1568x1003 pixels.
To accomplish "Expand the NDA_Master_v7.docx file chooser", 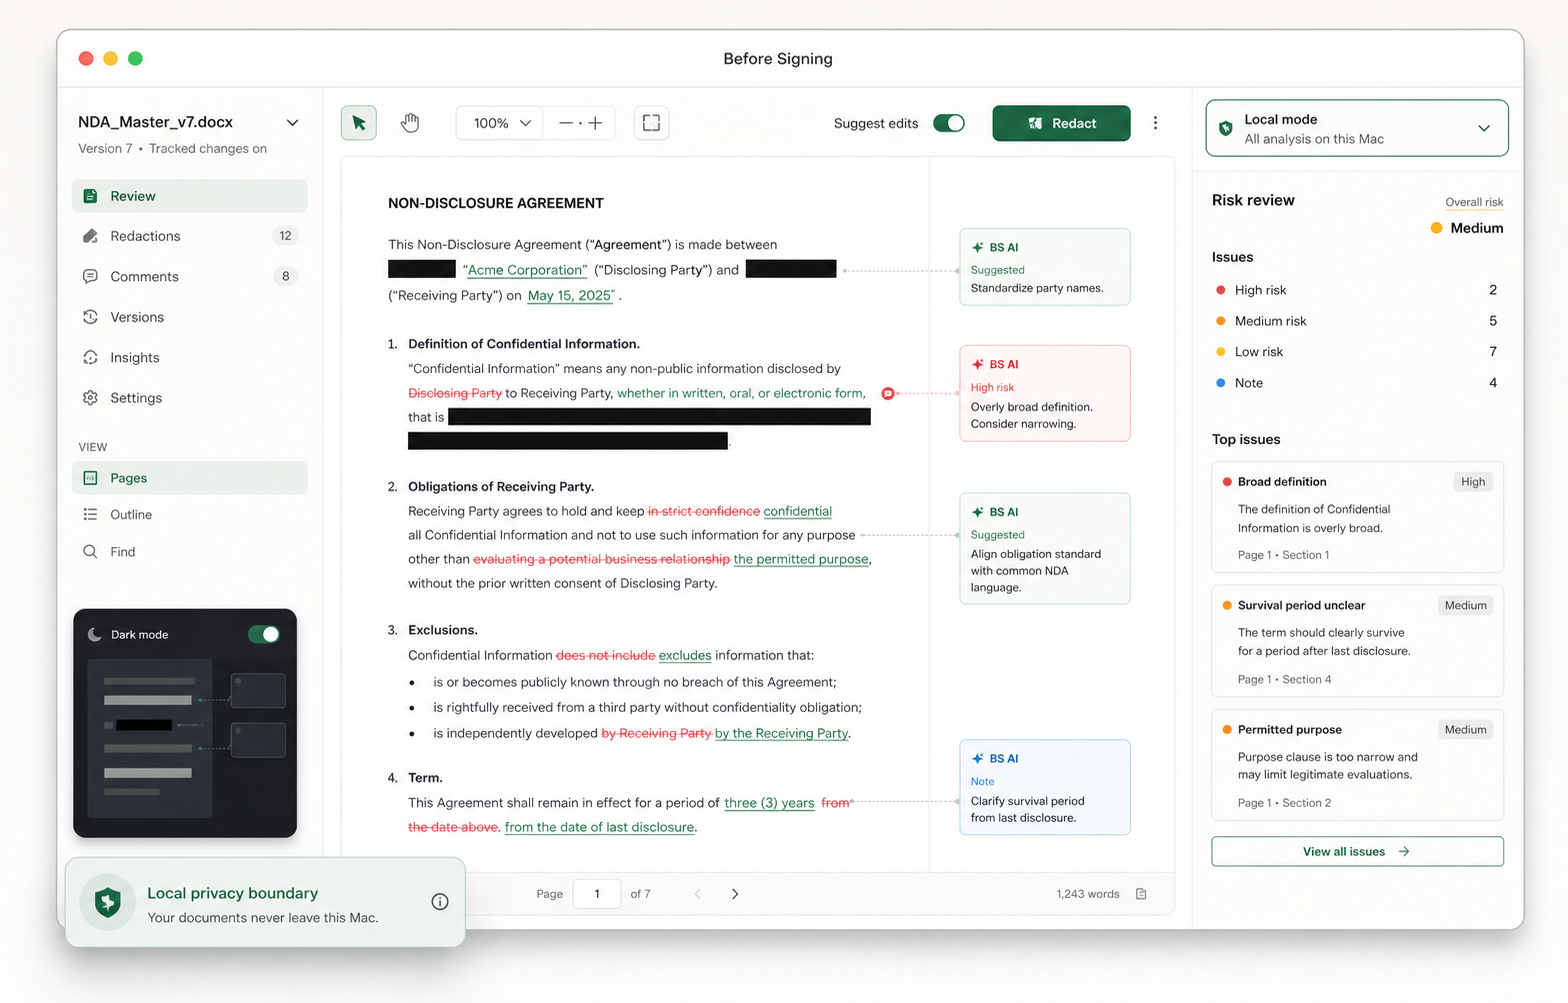I will click(x=292, y=122).
